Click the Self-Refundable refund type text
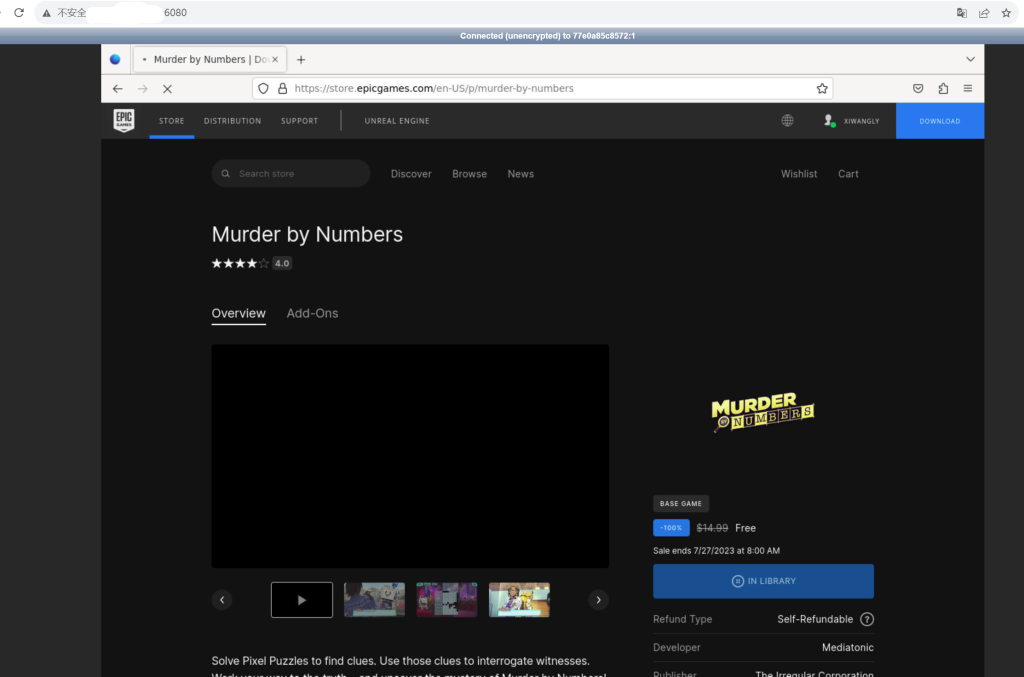 pyautogui.click(x=815, y=619)
